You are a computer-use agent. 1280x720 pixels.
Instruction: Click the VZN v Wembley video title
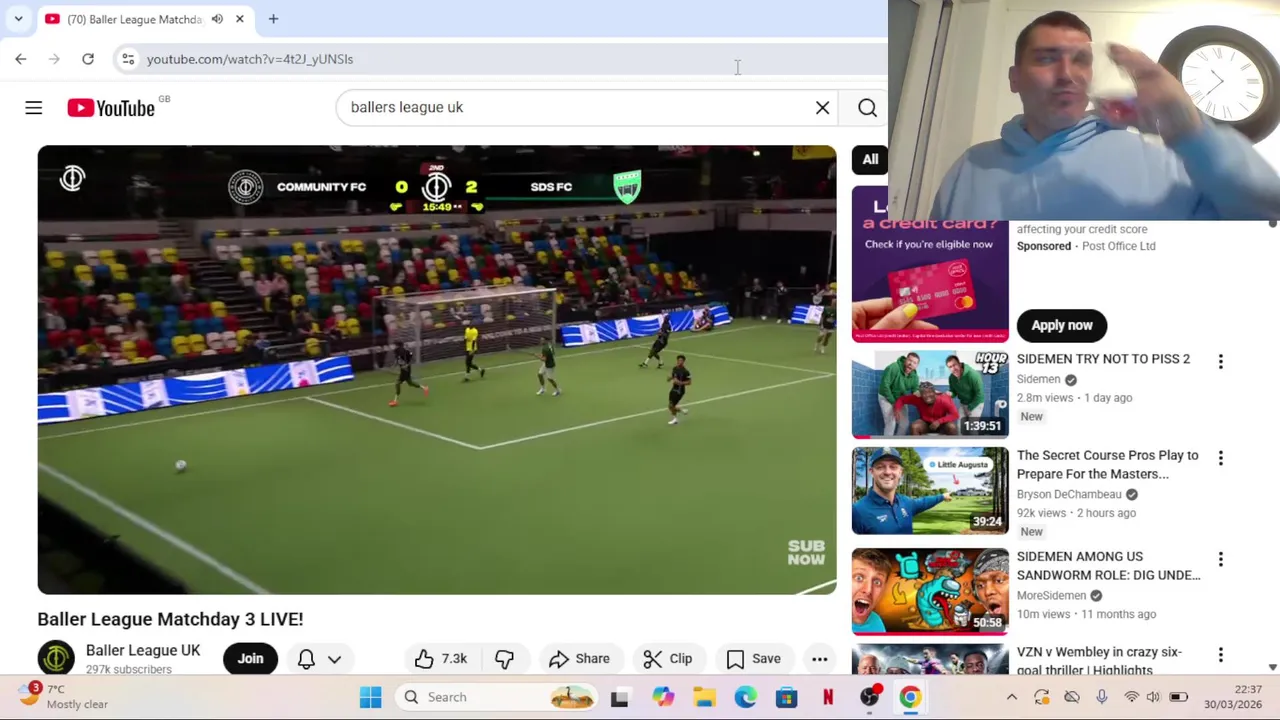pyautogui.click(x=1099, y=661)
